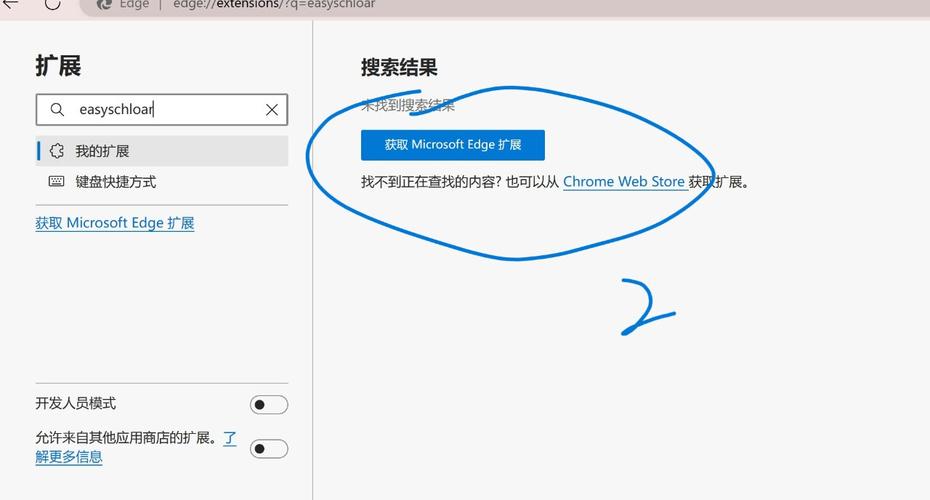Viewport: 930px width, 500px height.
Task: Click the 搜索结果 heading
Action: (399, 68)
